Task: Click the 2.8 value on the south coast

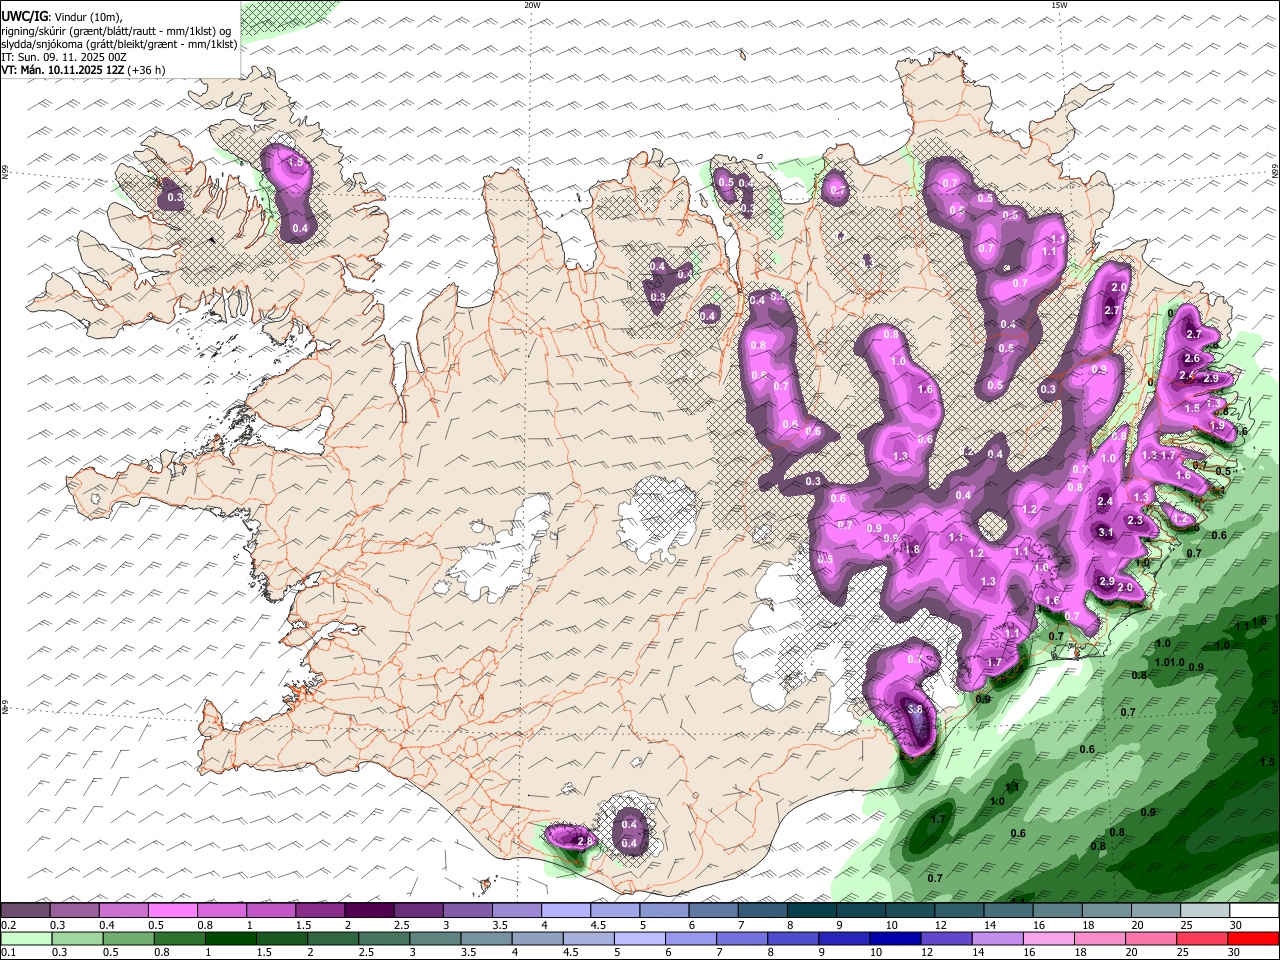Action: tap(585, 843)
